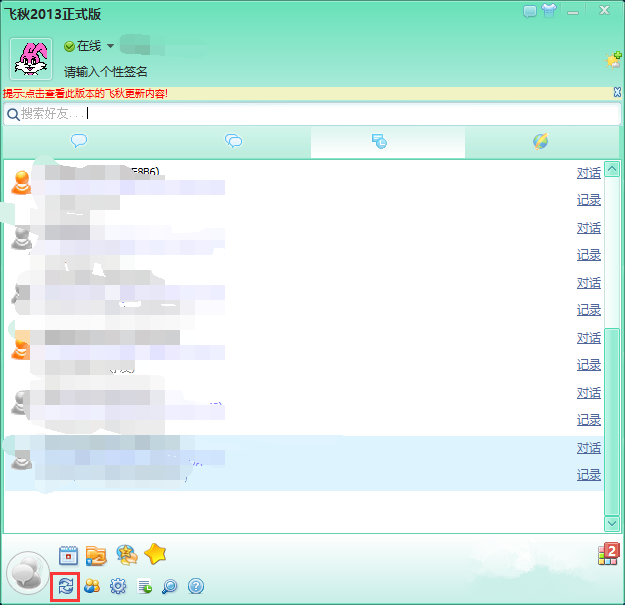Click the pink rabbit avatar
The width and height of the screenshot is (625, 605).
[x=31, y=59]
